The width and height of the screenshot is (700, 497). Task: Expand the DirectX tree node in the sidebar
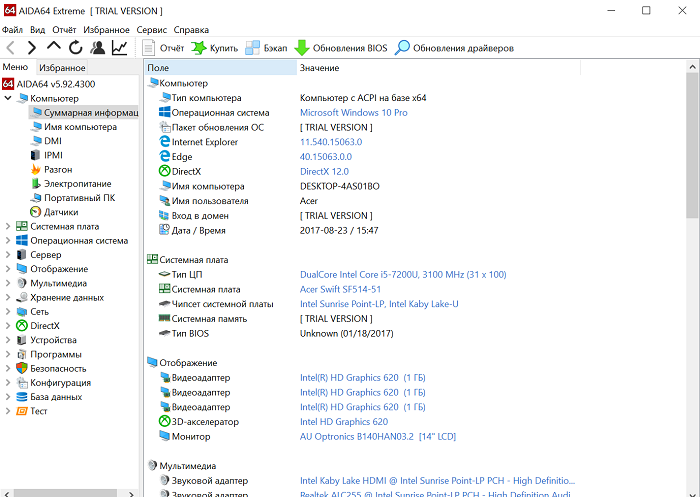coord(8,326)
